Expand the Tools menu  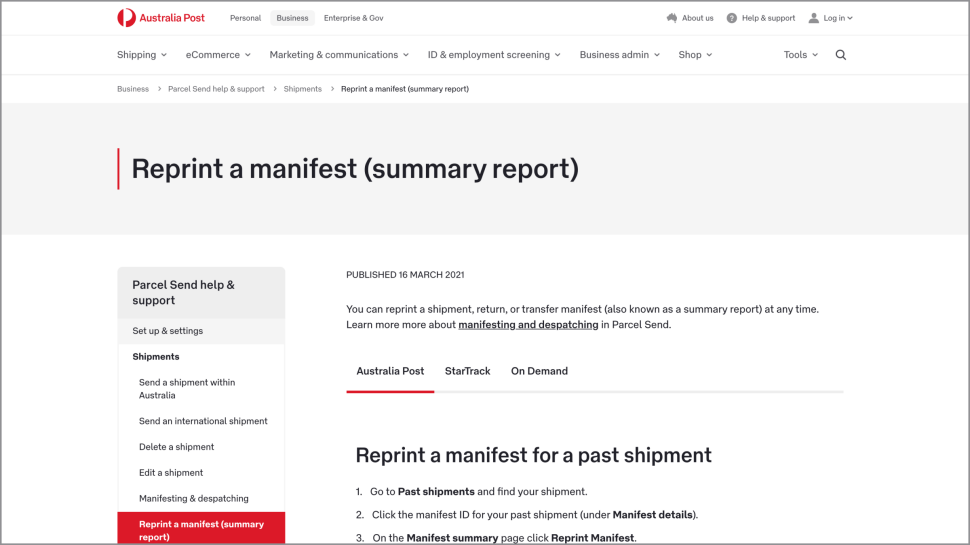[x=801, y=55]
